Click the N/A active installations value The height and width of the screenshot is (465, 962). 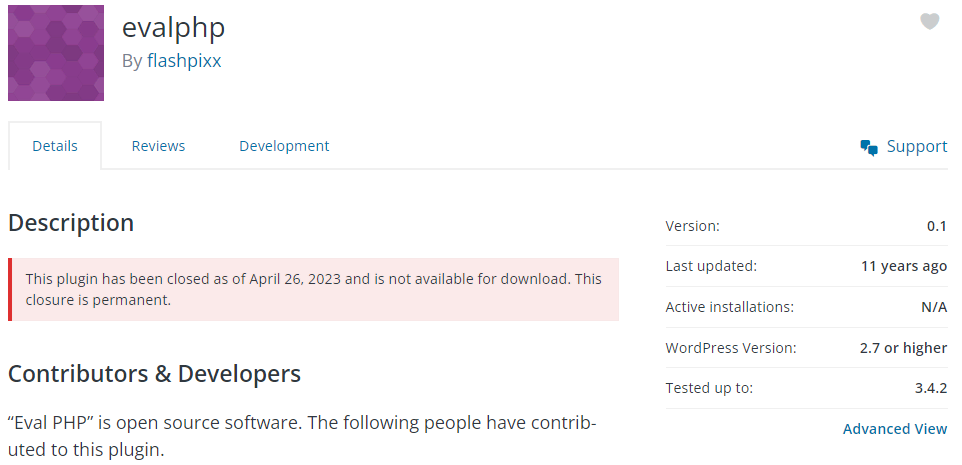[x=933, y=307]
